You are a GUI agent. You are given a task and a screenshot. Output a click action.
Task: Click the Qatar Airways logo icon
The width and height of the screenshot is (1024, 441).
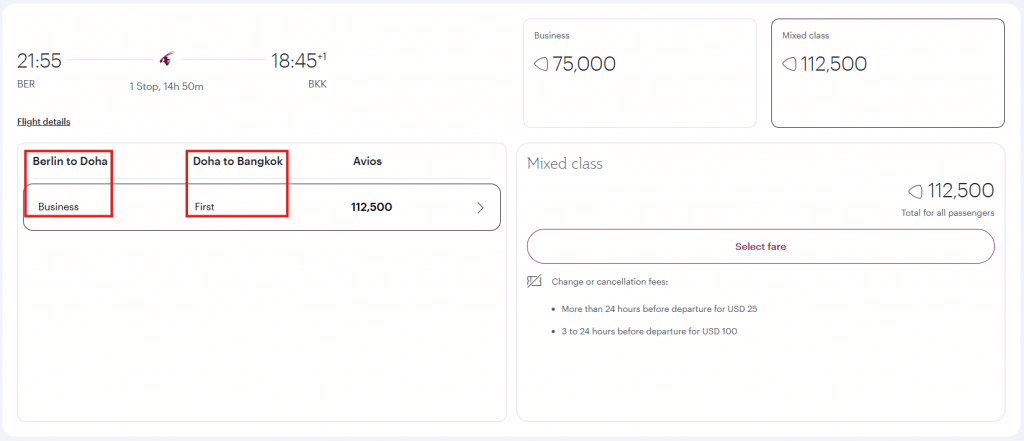[166, 60]
